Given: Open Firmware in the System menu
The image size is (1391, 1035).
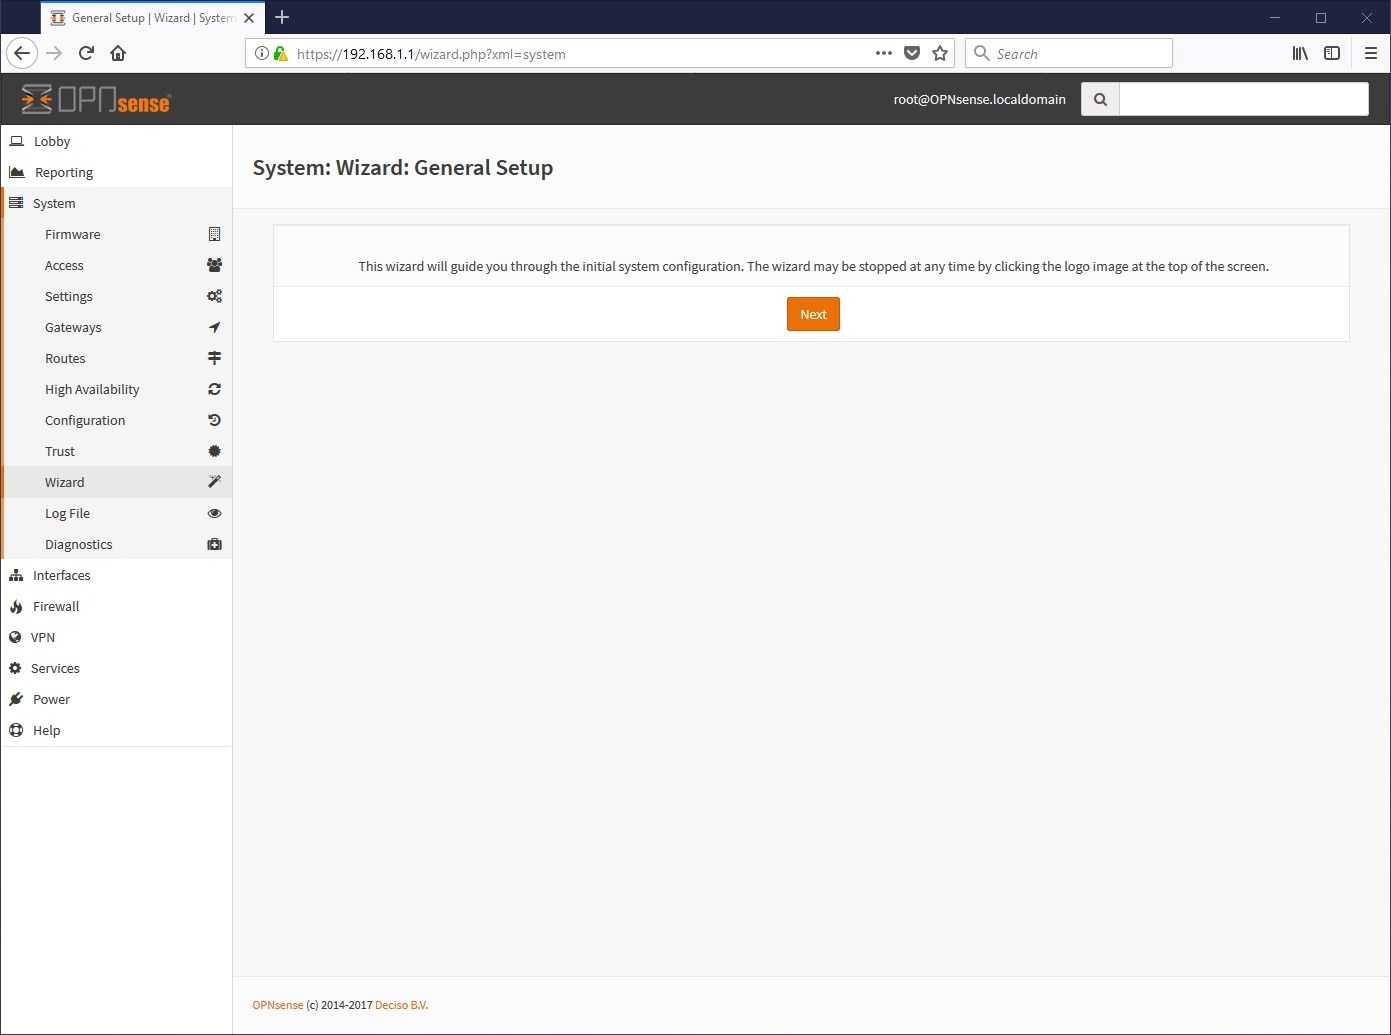Looking at the screenshot, I should (73, 234).
